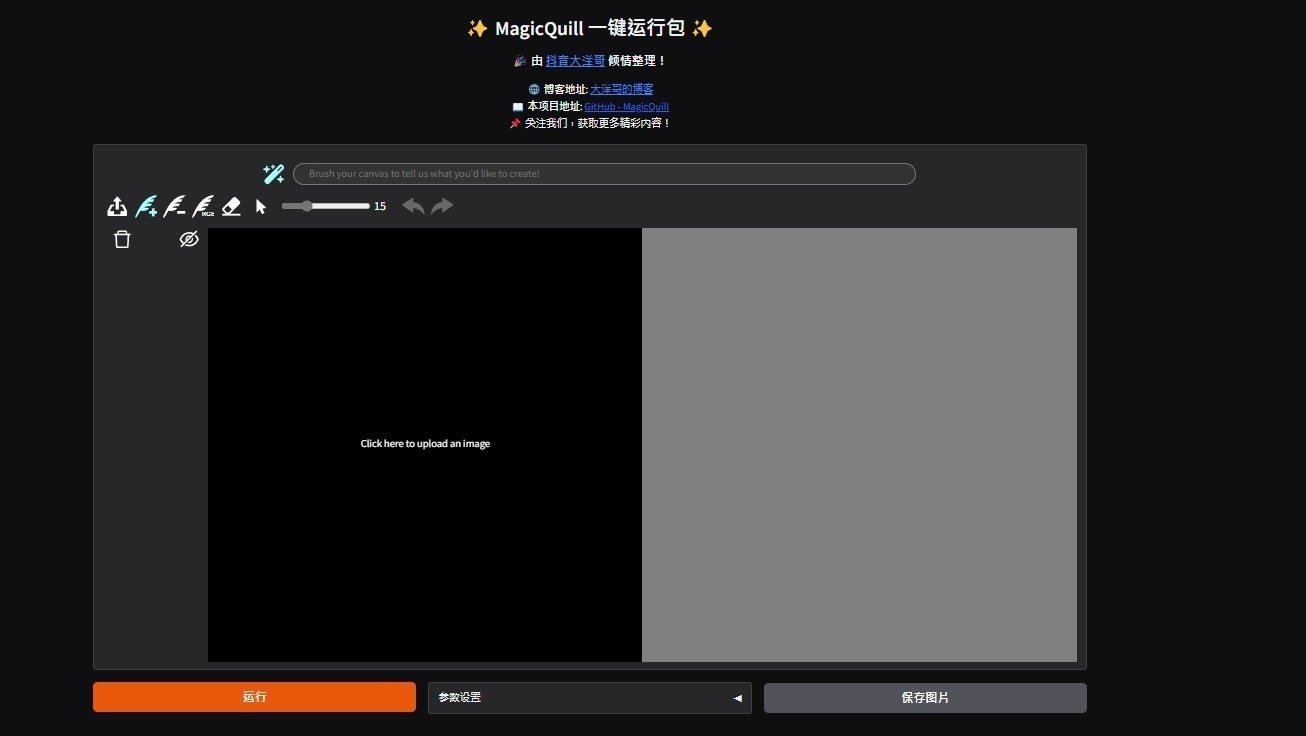Focus the 'Brush your canvas' prompt field
1306x736 pixels.
604,174
